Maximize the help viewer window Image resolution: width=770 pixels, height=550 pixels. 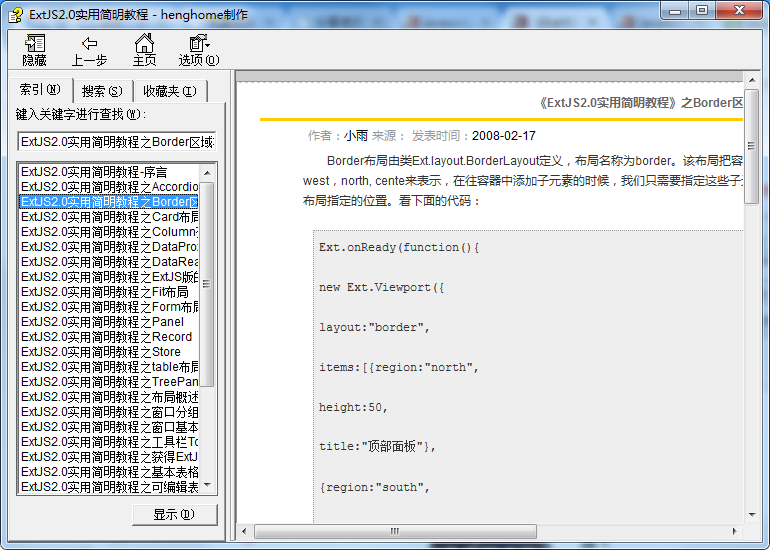(701, 11)
